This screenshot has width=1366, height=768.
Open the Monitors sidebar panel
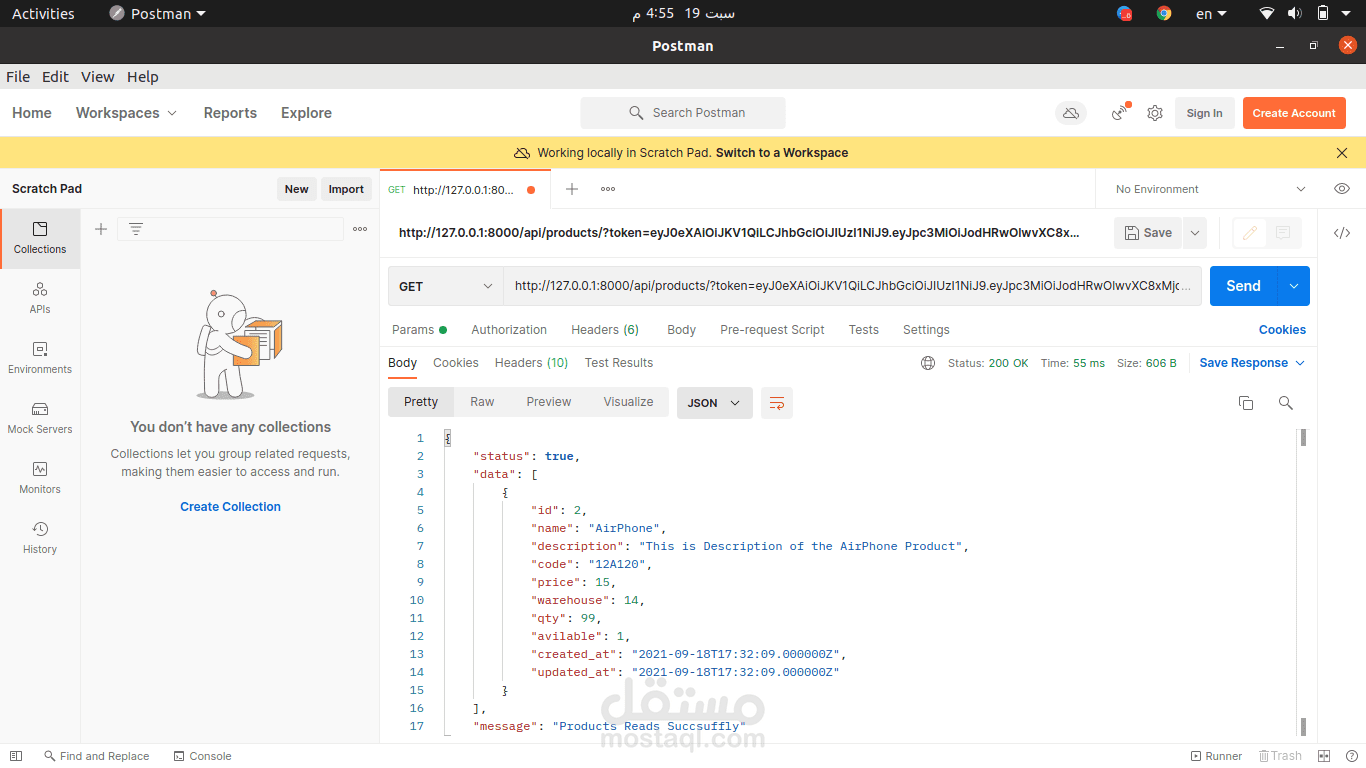click(40, 478)
